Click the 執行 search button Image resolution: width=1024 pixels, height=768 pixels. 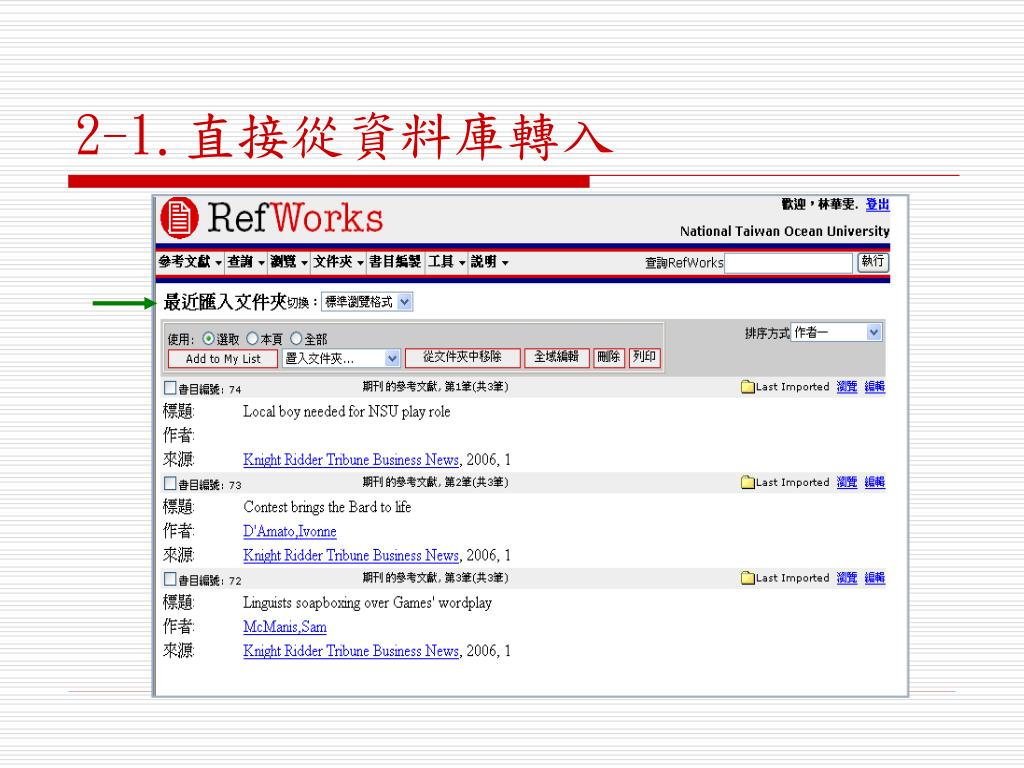[872, 263]
